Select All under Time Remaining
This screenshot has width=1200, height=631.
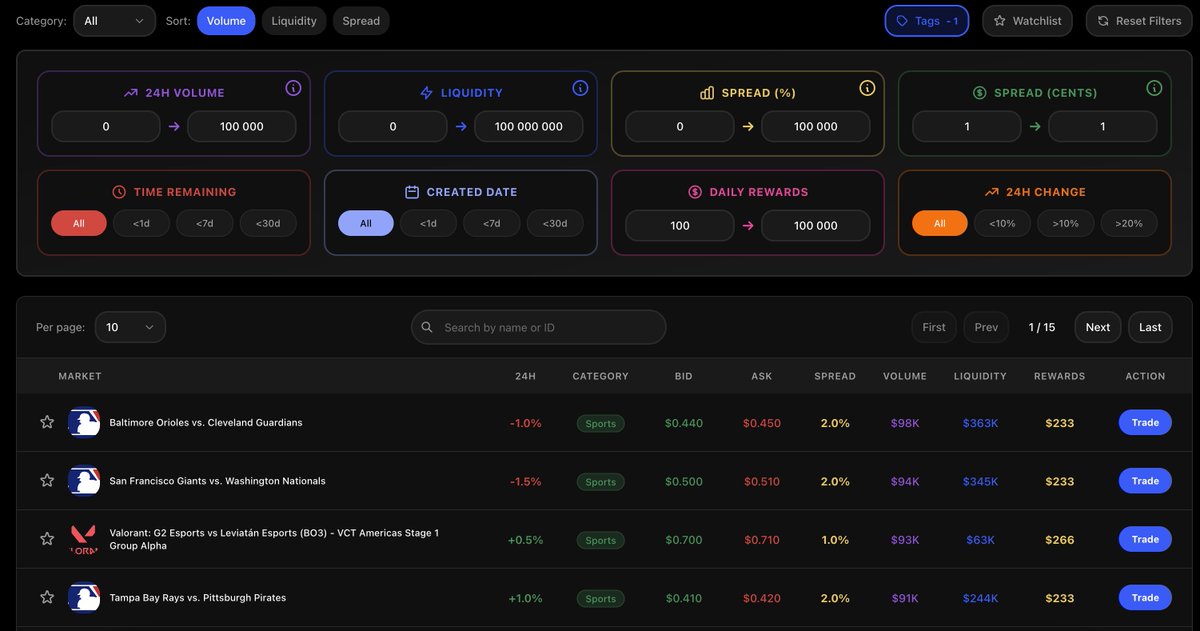[79, 224]
